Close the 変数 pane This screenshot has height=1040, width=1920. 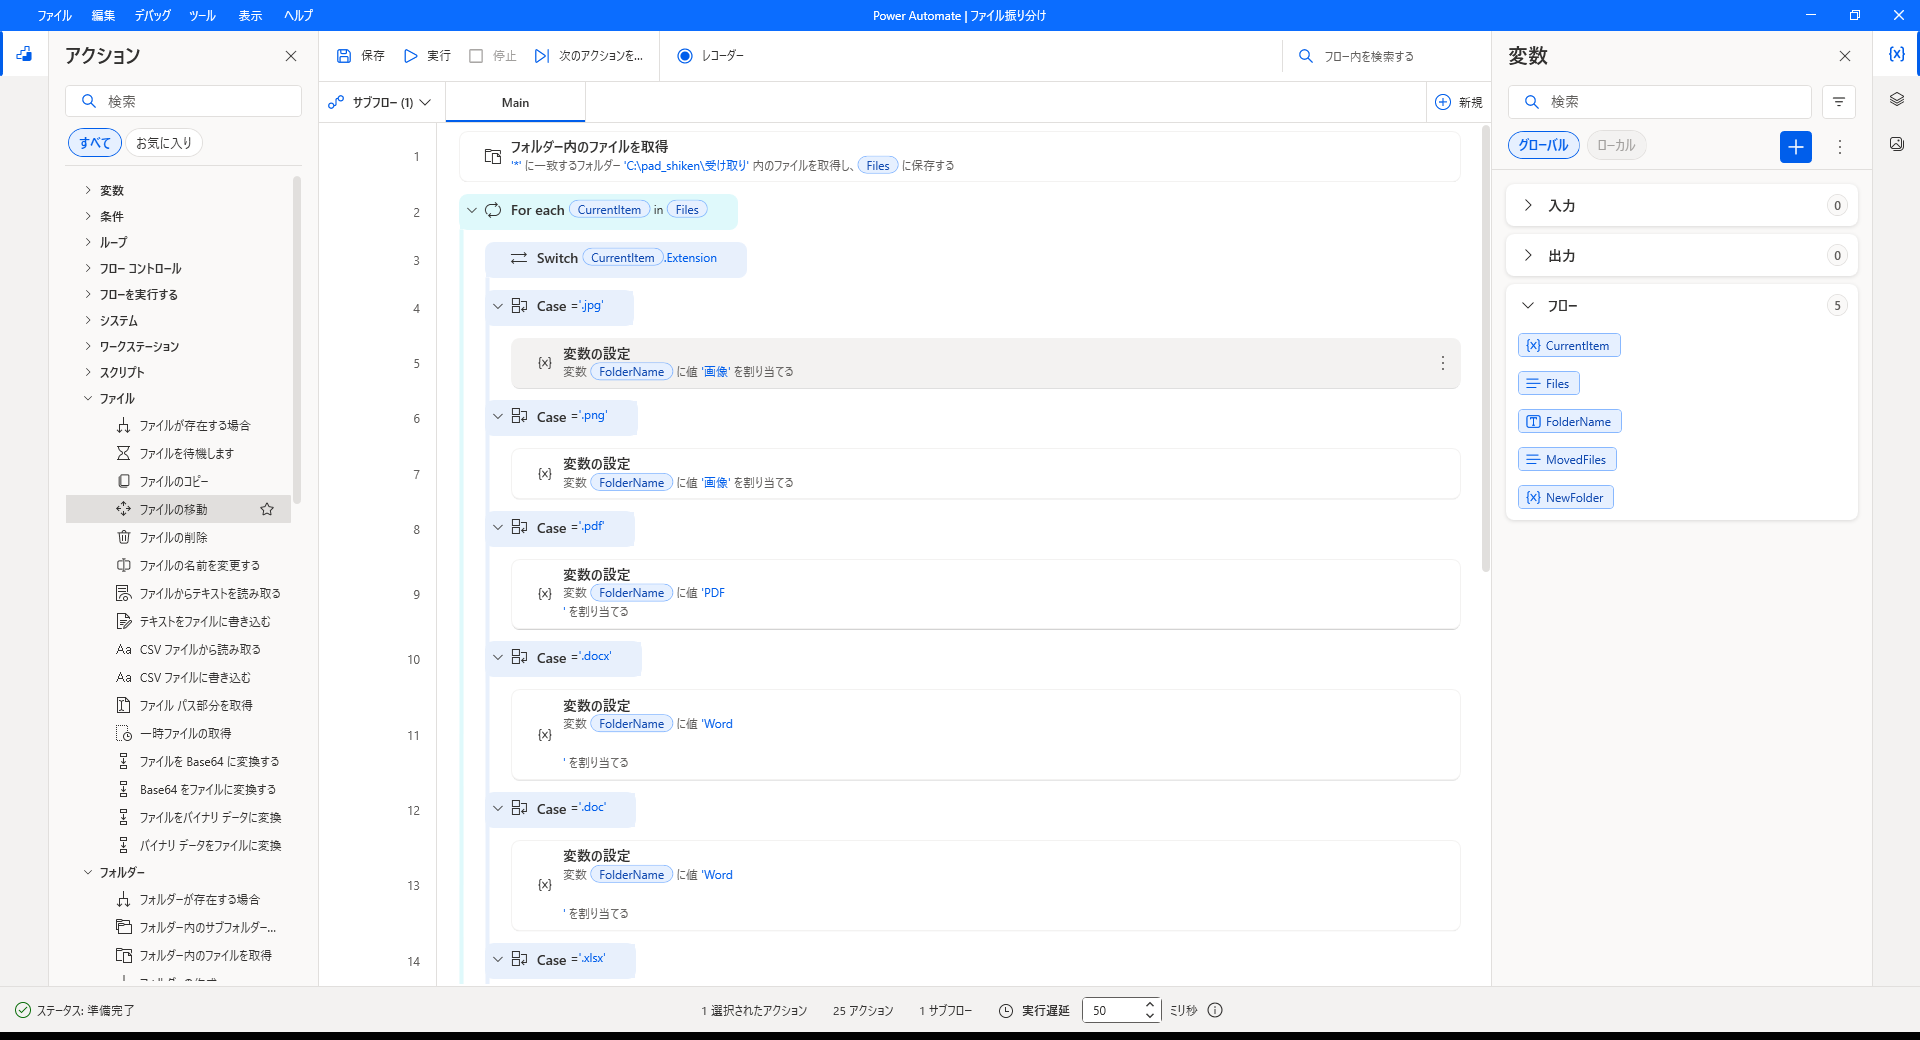pos(1845,56)
